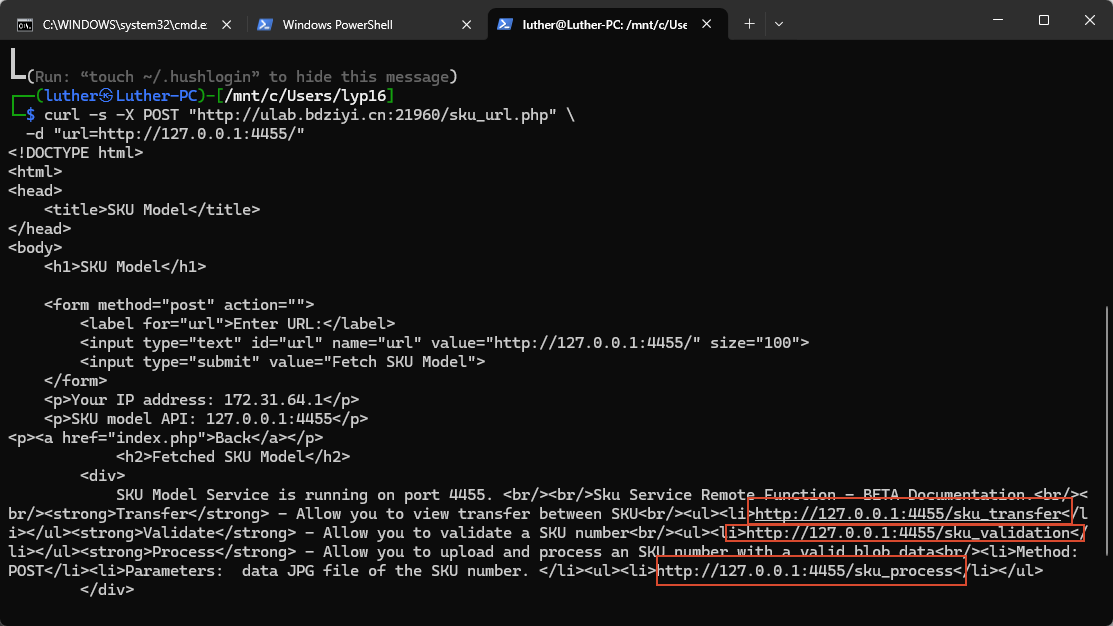The image size is (1113, 626).
Task: Click the terminal vertical scrollbar thumb
Action: coord(1107,430)
